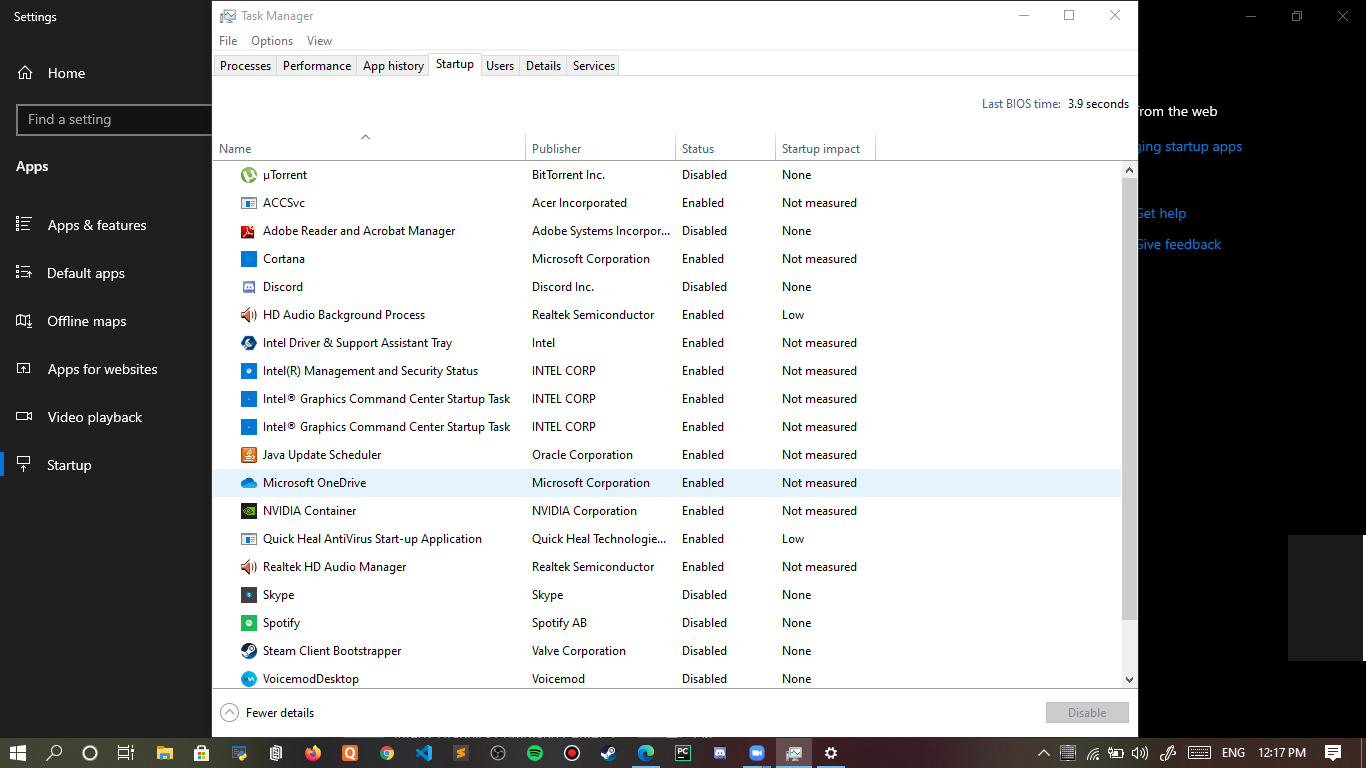Select the Quick Heal AntiVirus Start-up Application icon

pos(249,539)
